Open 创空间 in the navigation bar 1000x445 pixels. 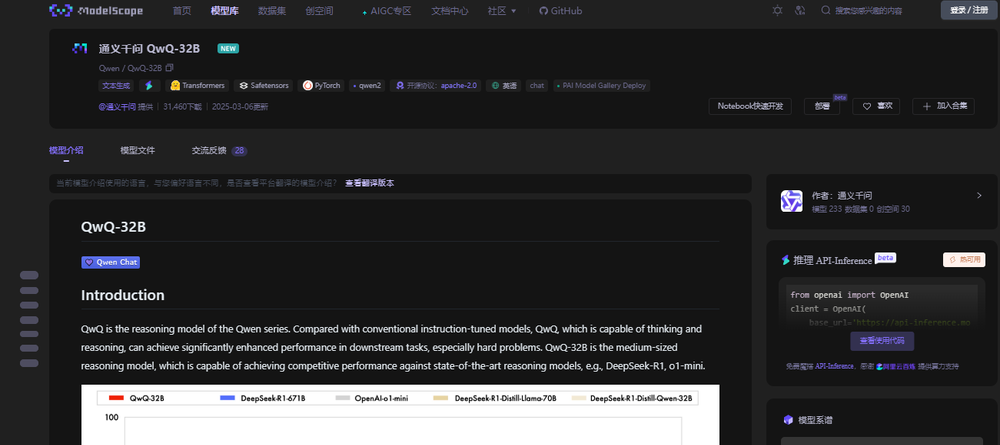point(319,11)
